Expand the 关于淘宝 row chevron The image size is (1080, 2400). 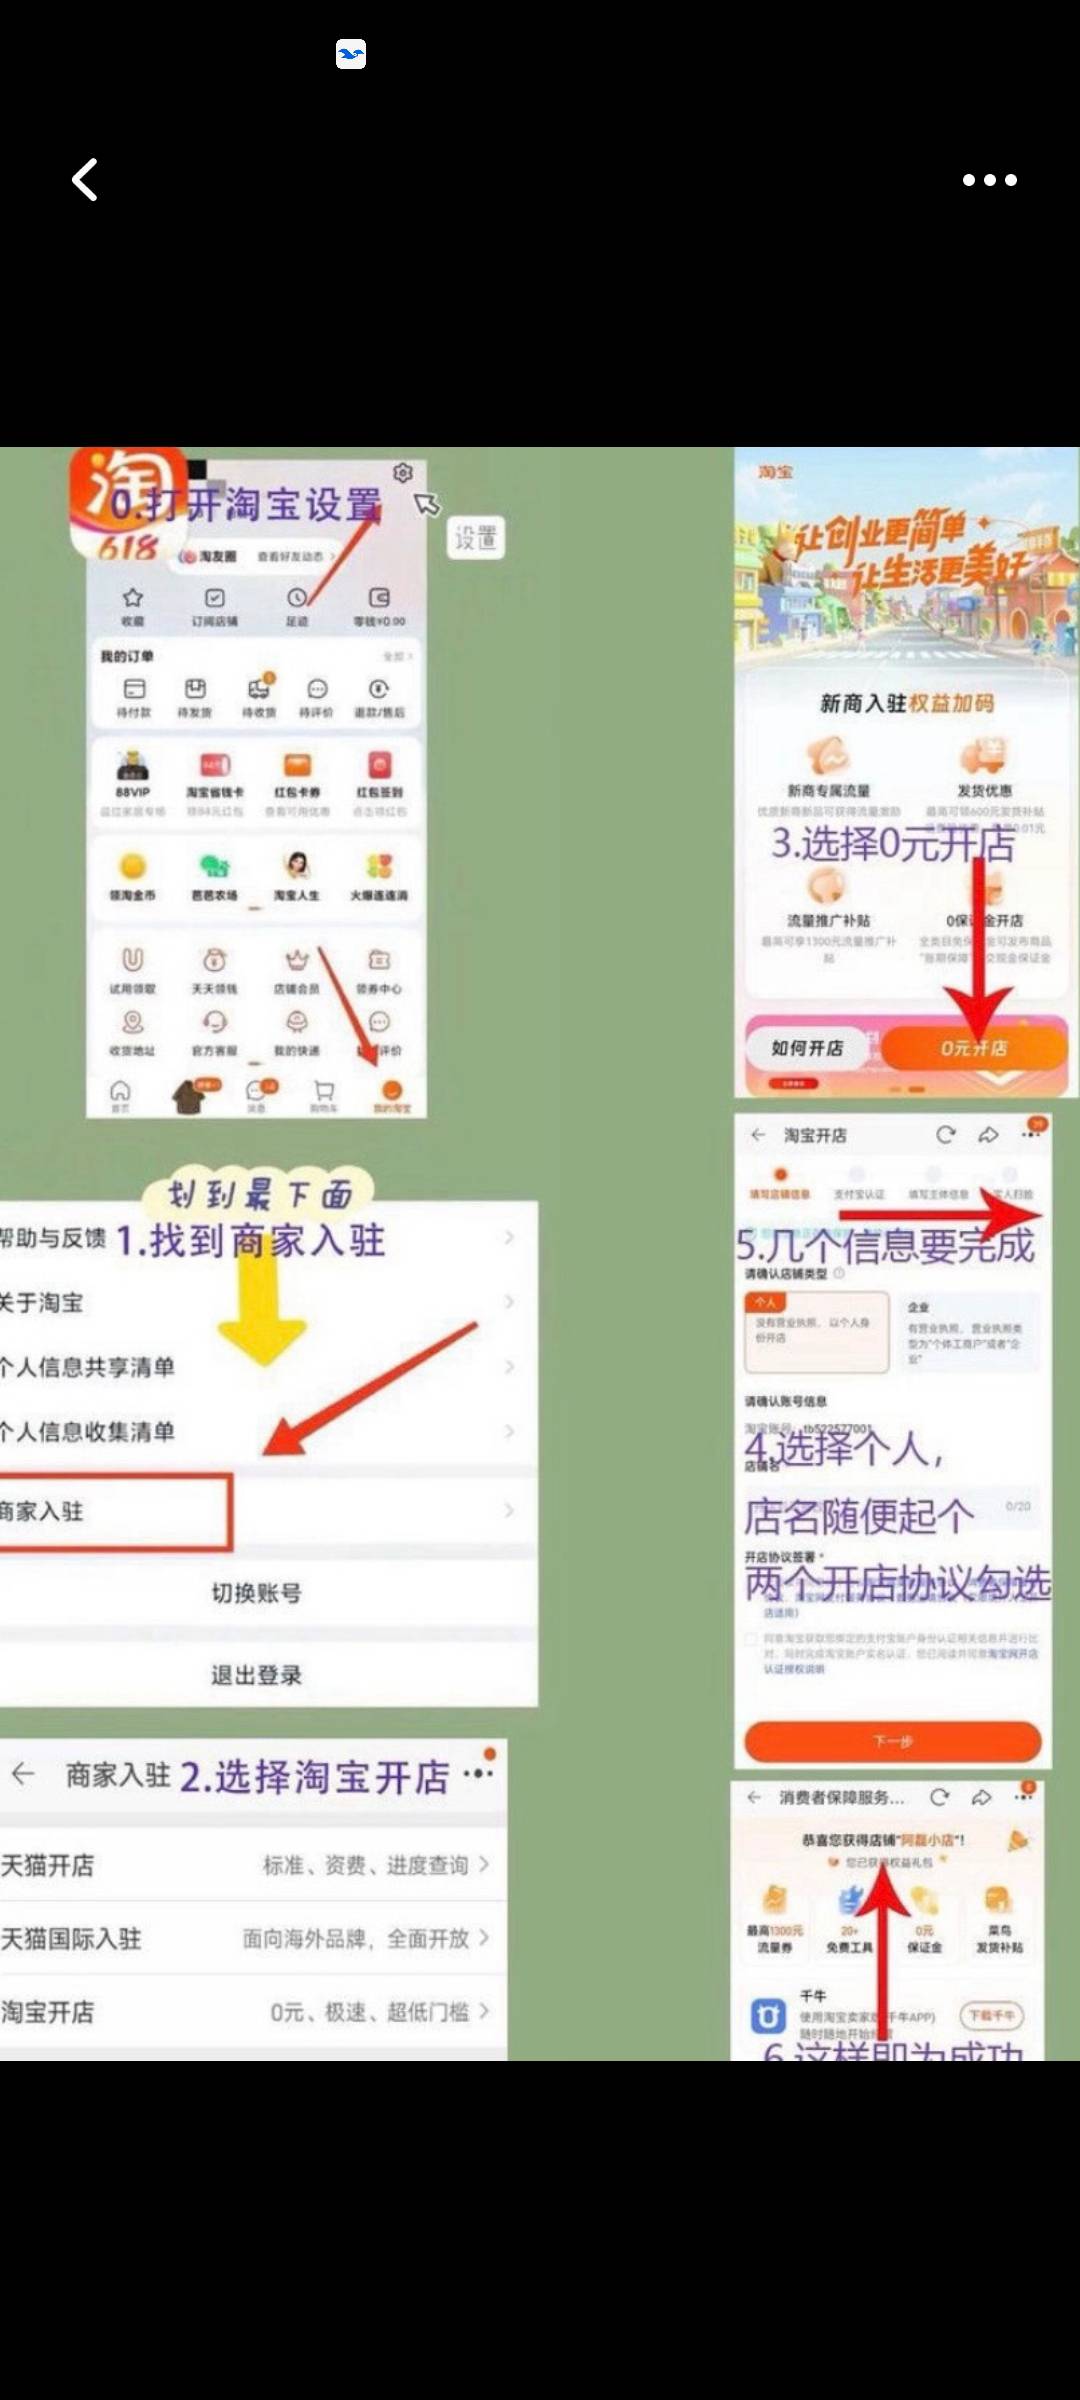coord(509,1302)
